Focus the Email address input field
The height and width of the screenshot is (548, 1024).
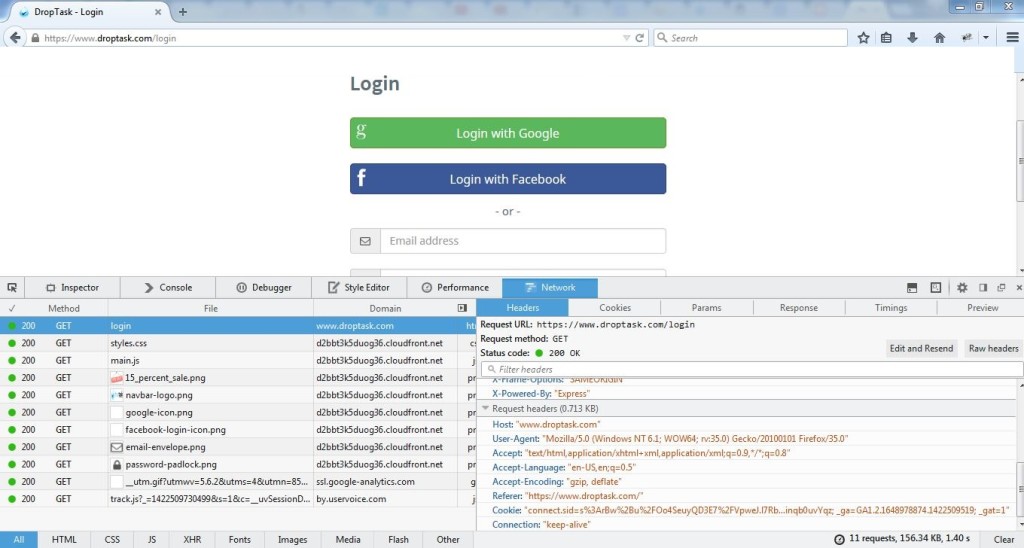point(523,241)
